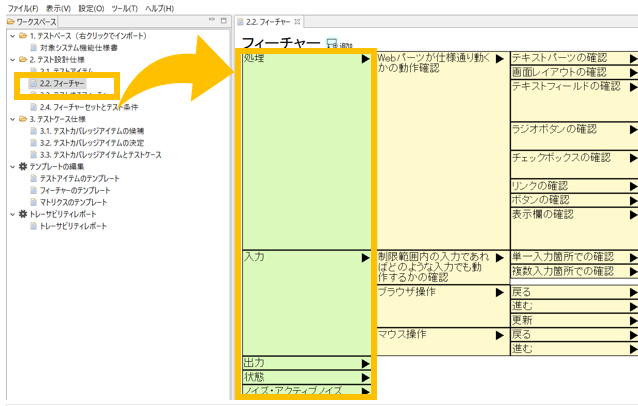
Task: Click the arrow on the 入力 cell
Action: tap(365, 258)
